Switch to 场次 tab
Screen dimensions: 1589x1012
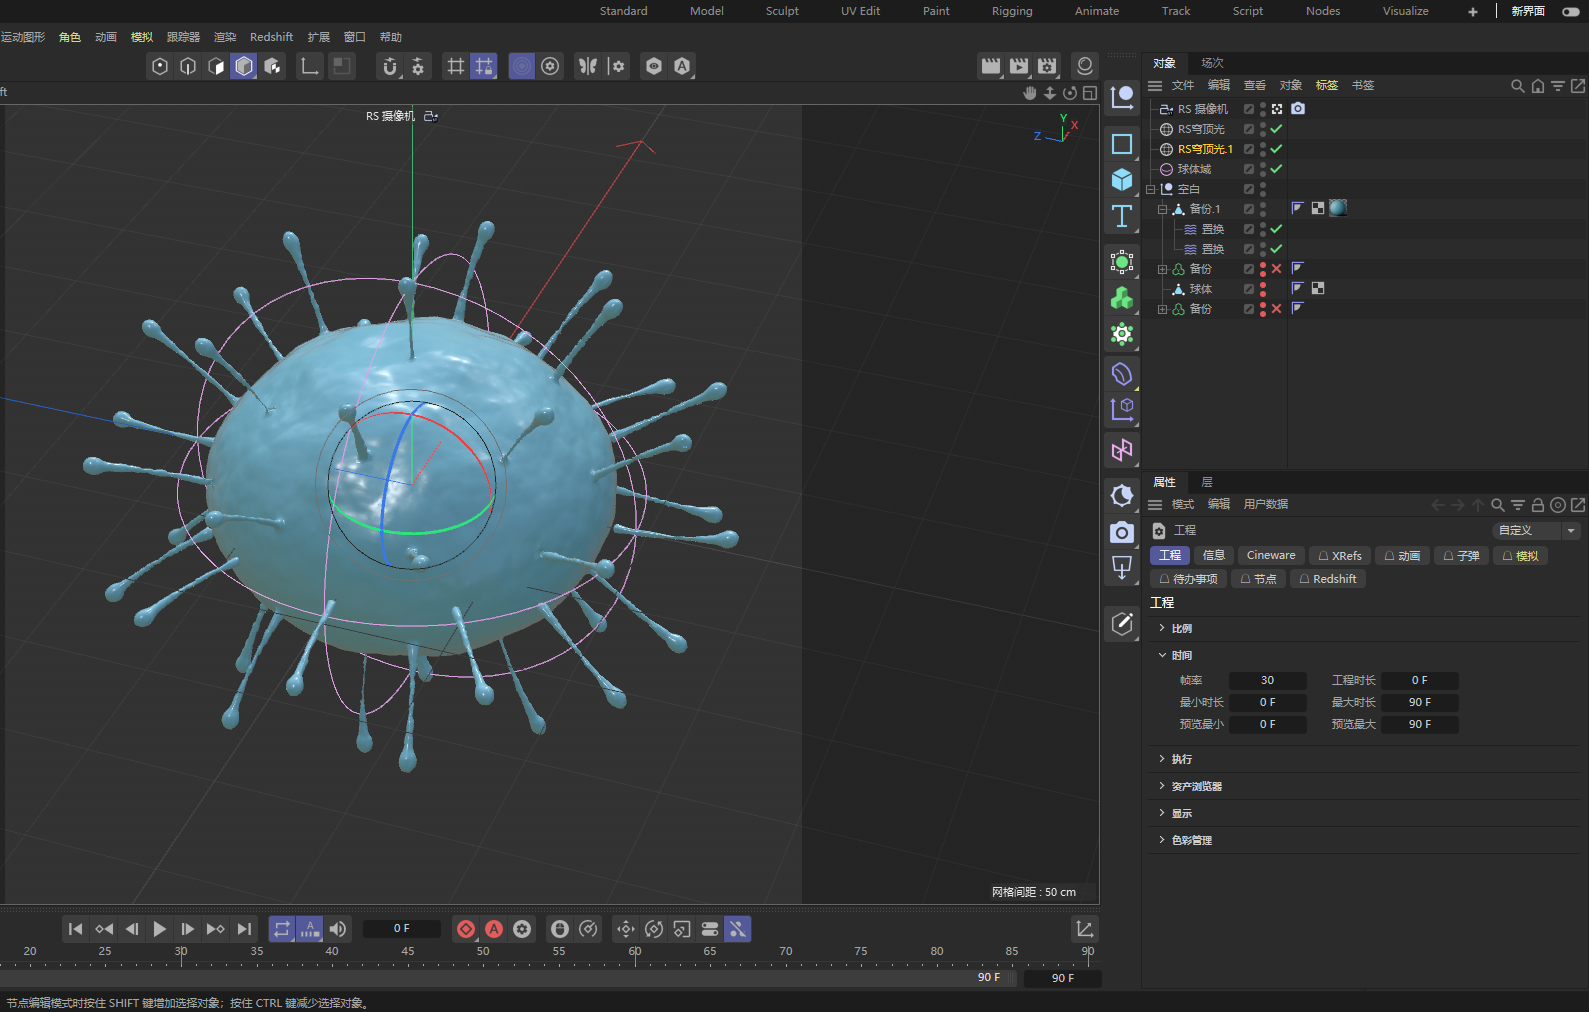(x=1212, y=63)
